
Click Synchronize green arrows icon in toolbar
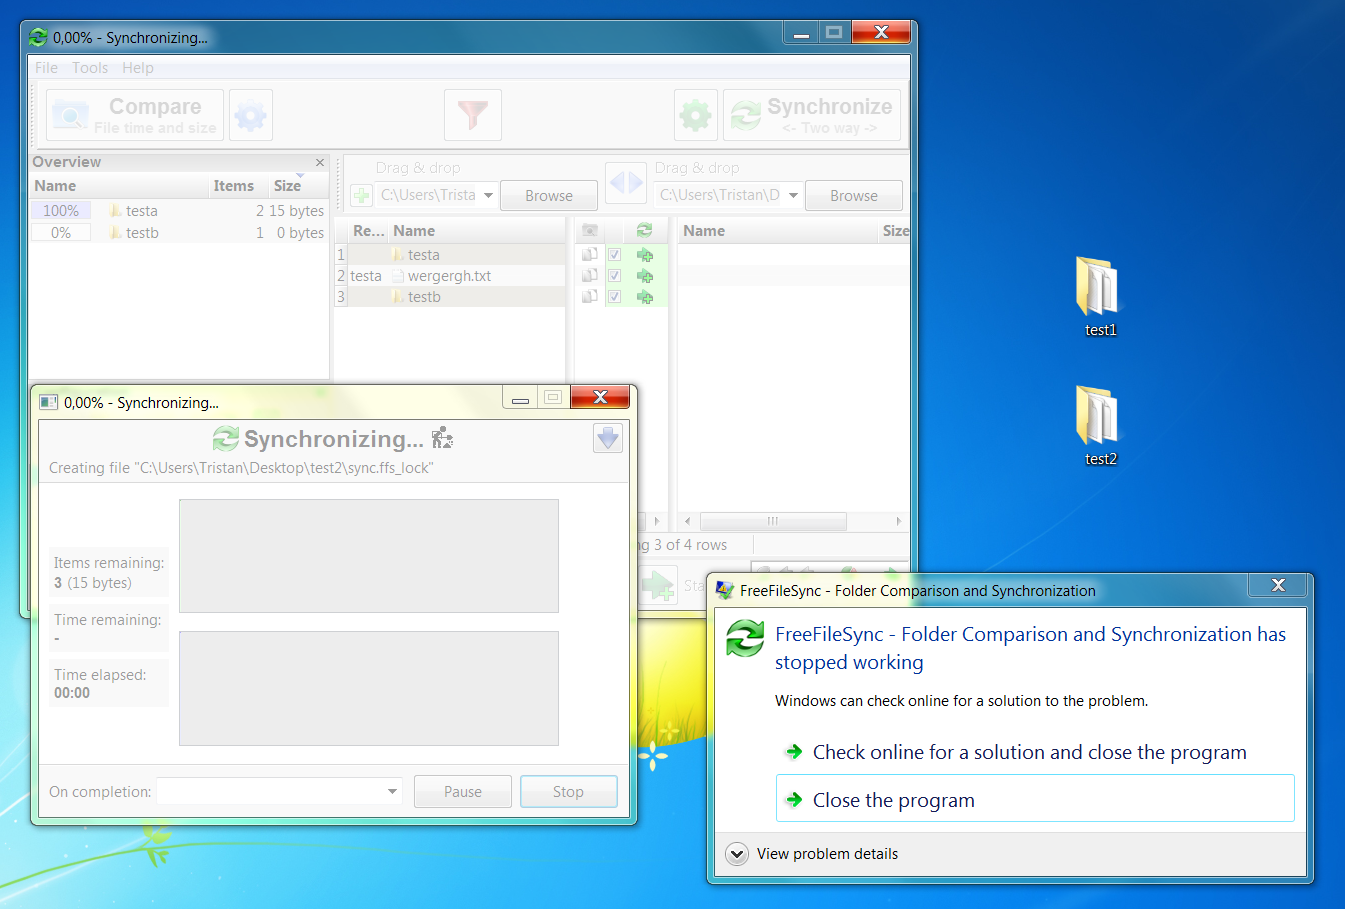(x=746, y=115)
